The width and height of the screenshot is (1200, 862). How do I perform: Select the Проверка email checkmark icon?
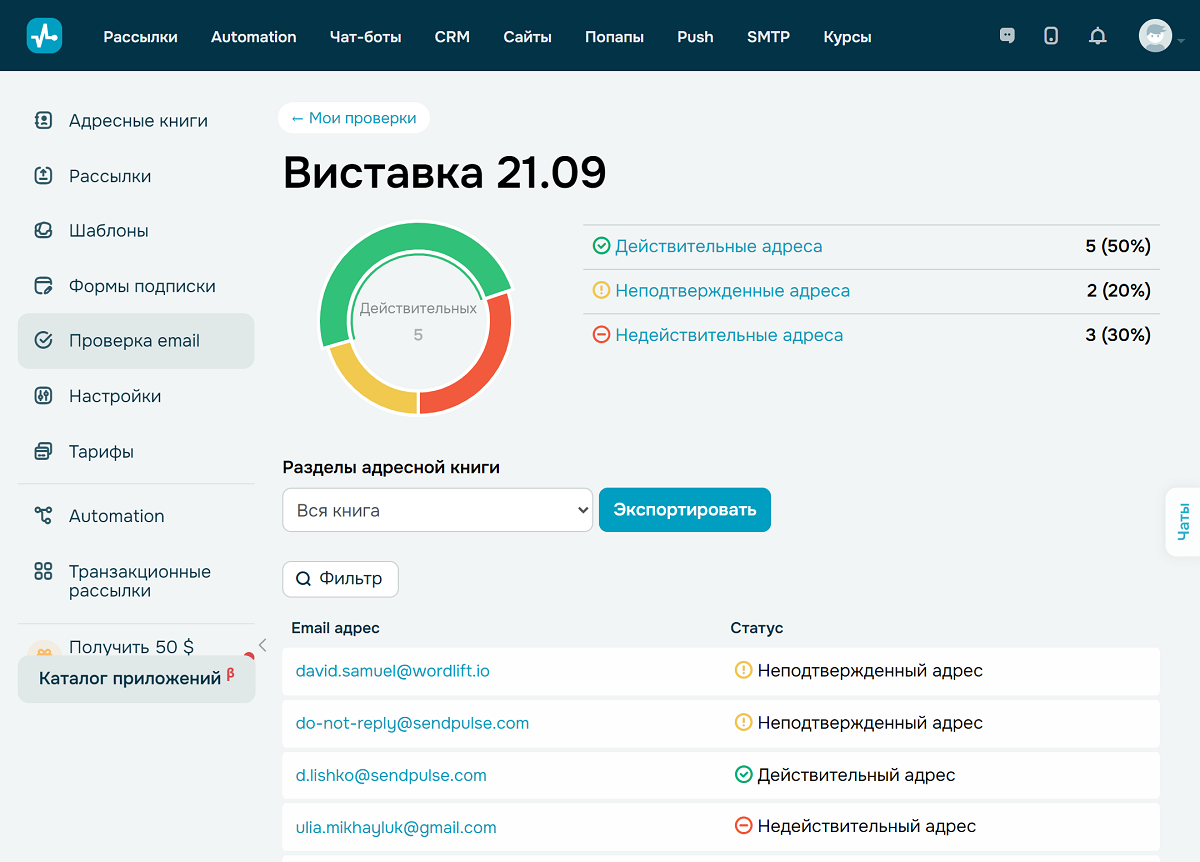click(41, 340)
